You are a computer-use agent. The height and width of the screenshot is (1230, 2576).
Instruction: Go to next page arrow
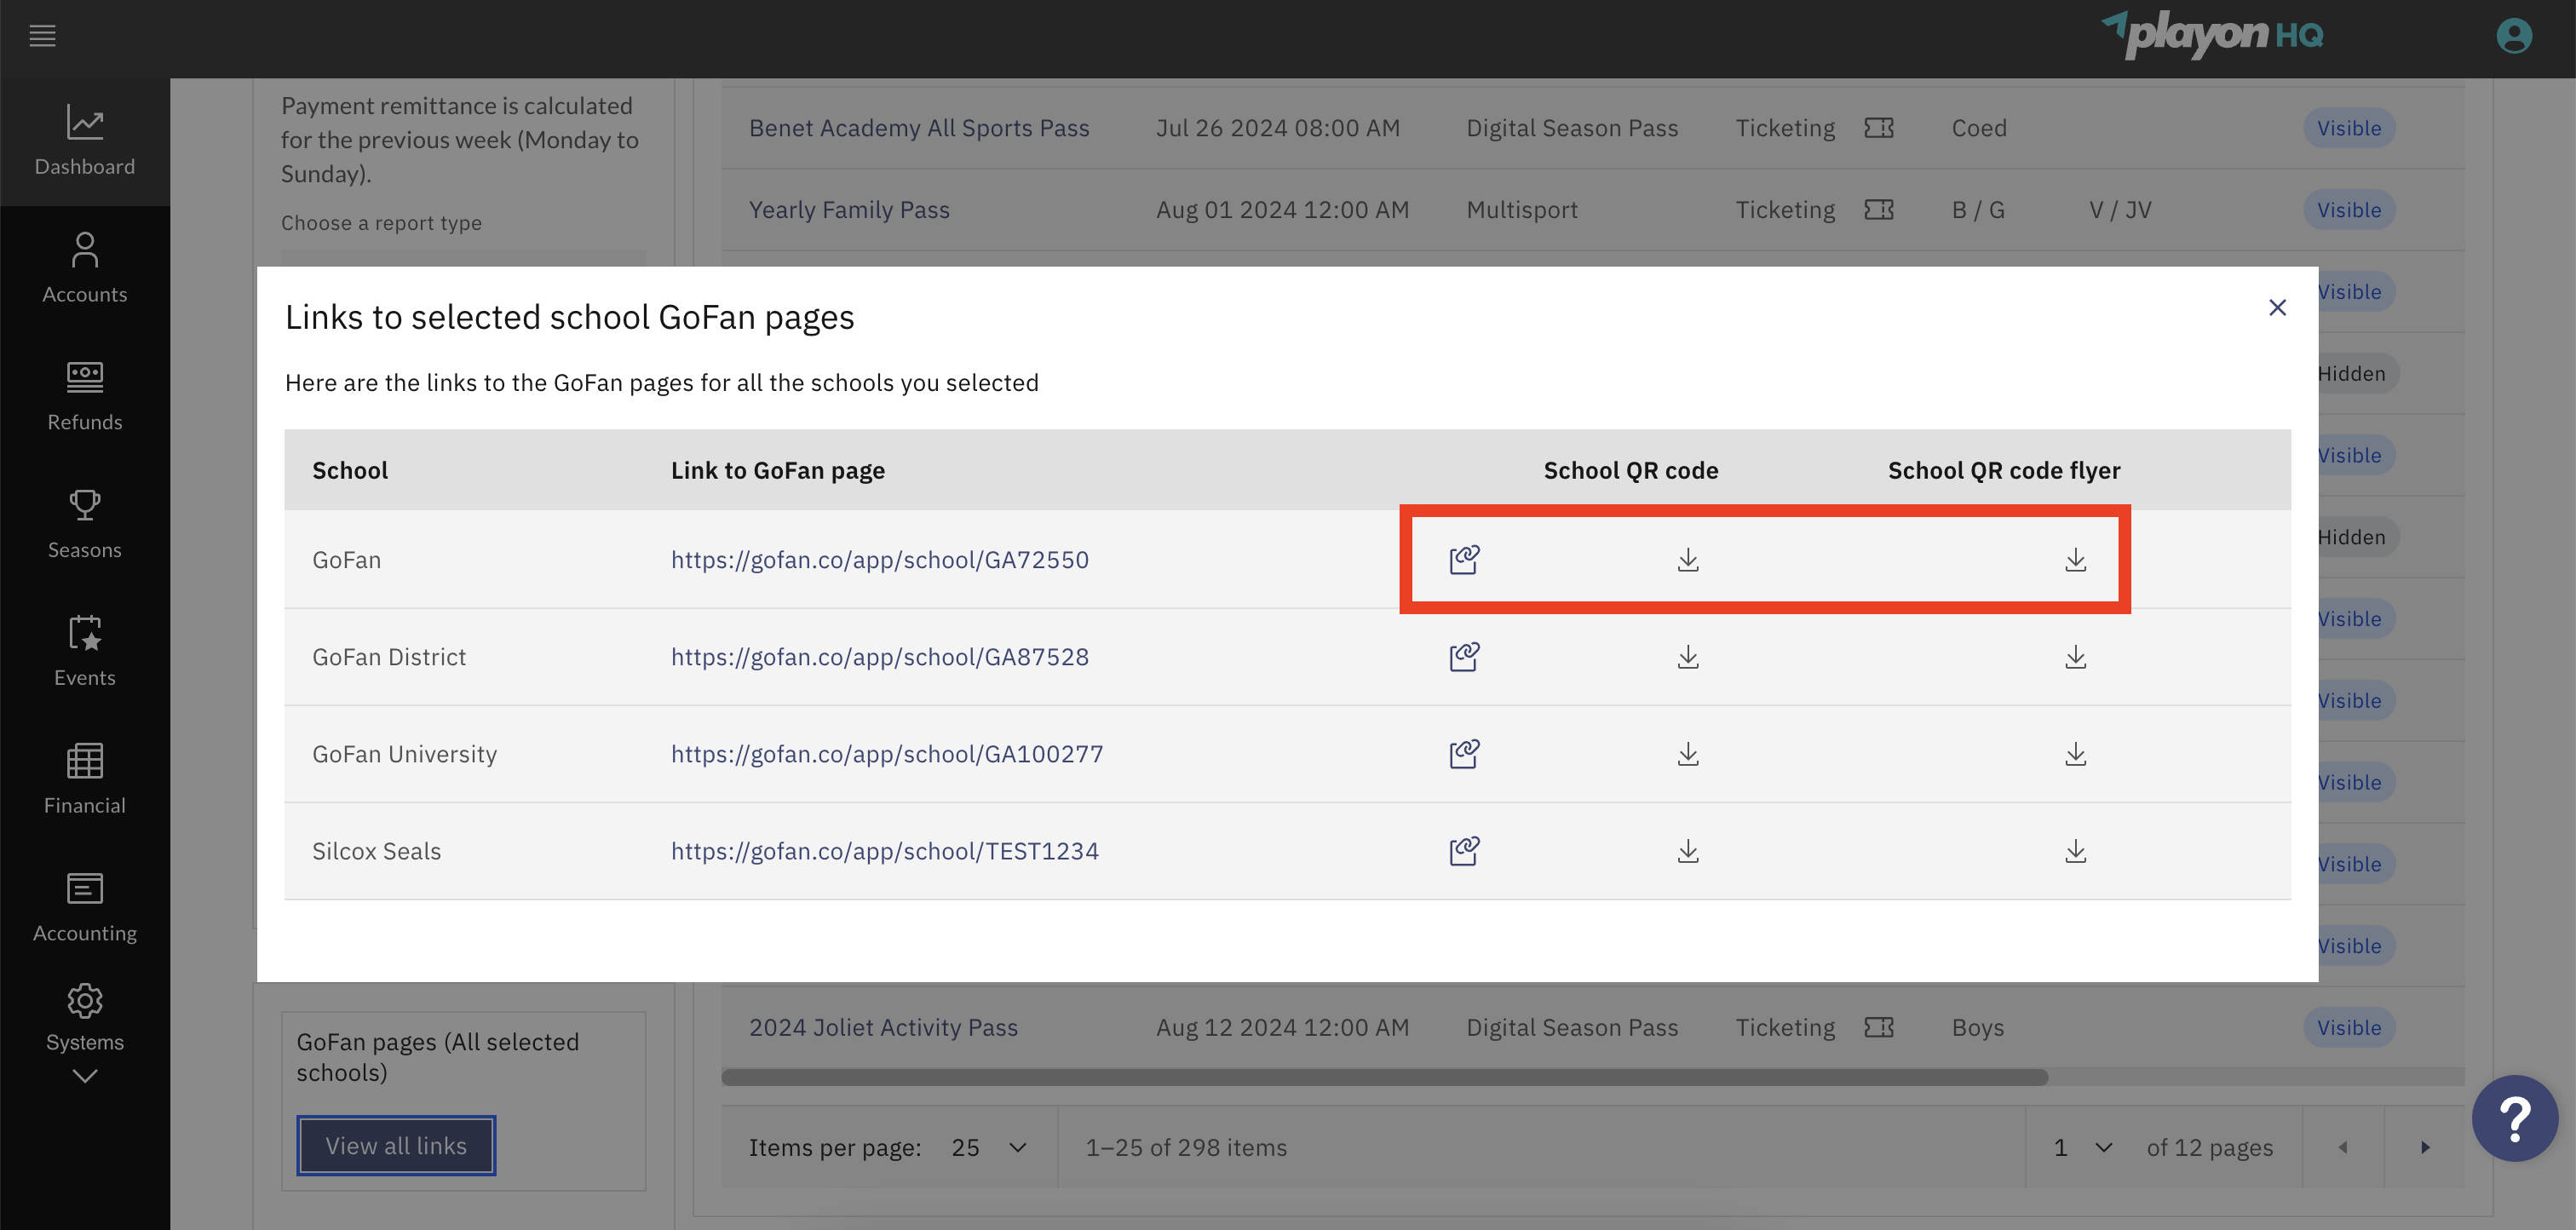tap(2425, 1148)
